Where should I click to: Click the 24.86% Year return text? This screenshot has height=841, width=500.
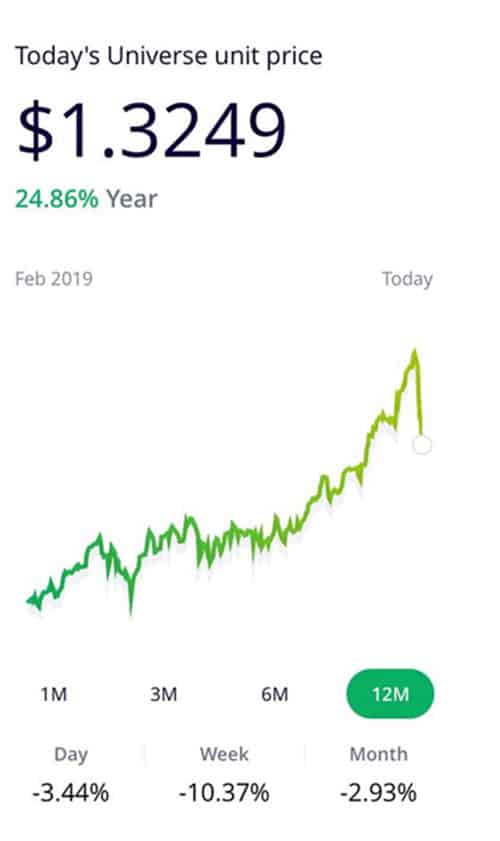pos(86,199)
